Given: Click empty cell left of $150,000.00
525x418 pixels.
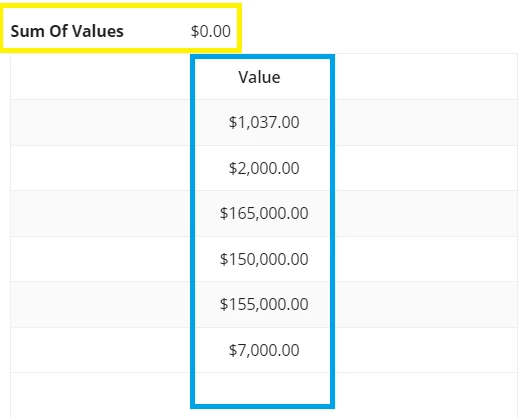Looking at the screenshot, I should (x=100, y=259).
